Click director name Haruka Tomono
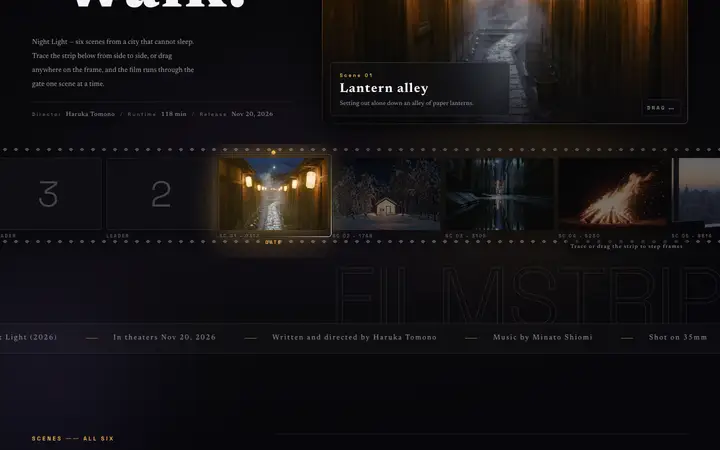 [x=90, y=114]
